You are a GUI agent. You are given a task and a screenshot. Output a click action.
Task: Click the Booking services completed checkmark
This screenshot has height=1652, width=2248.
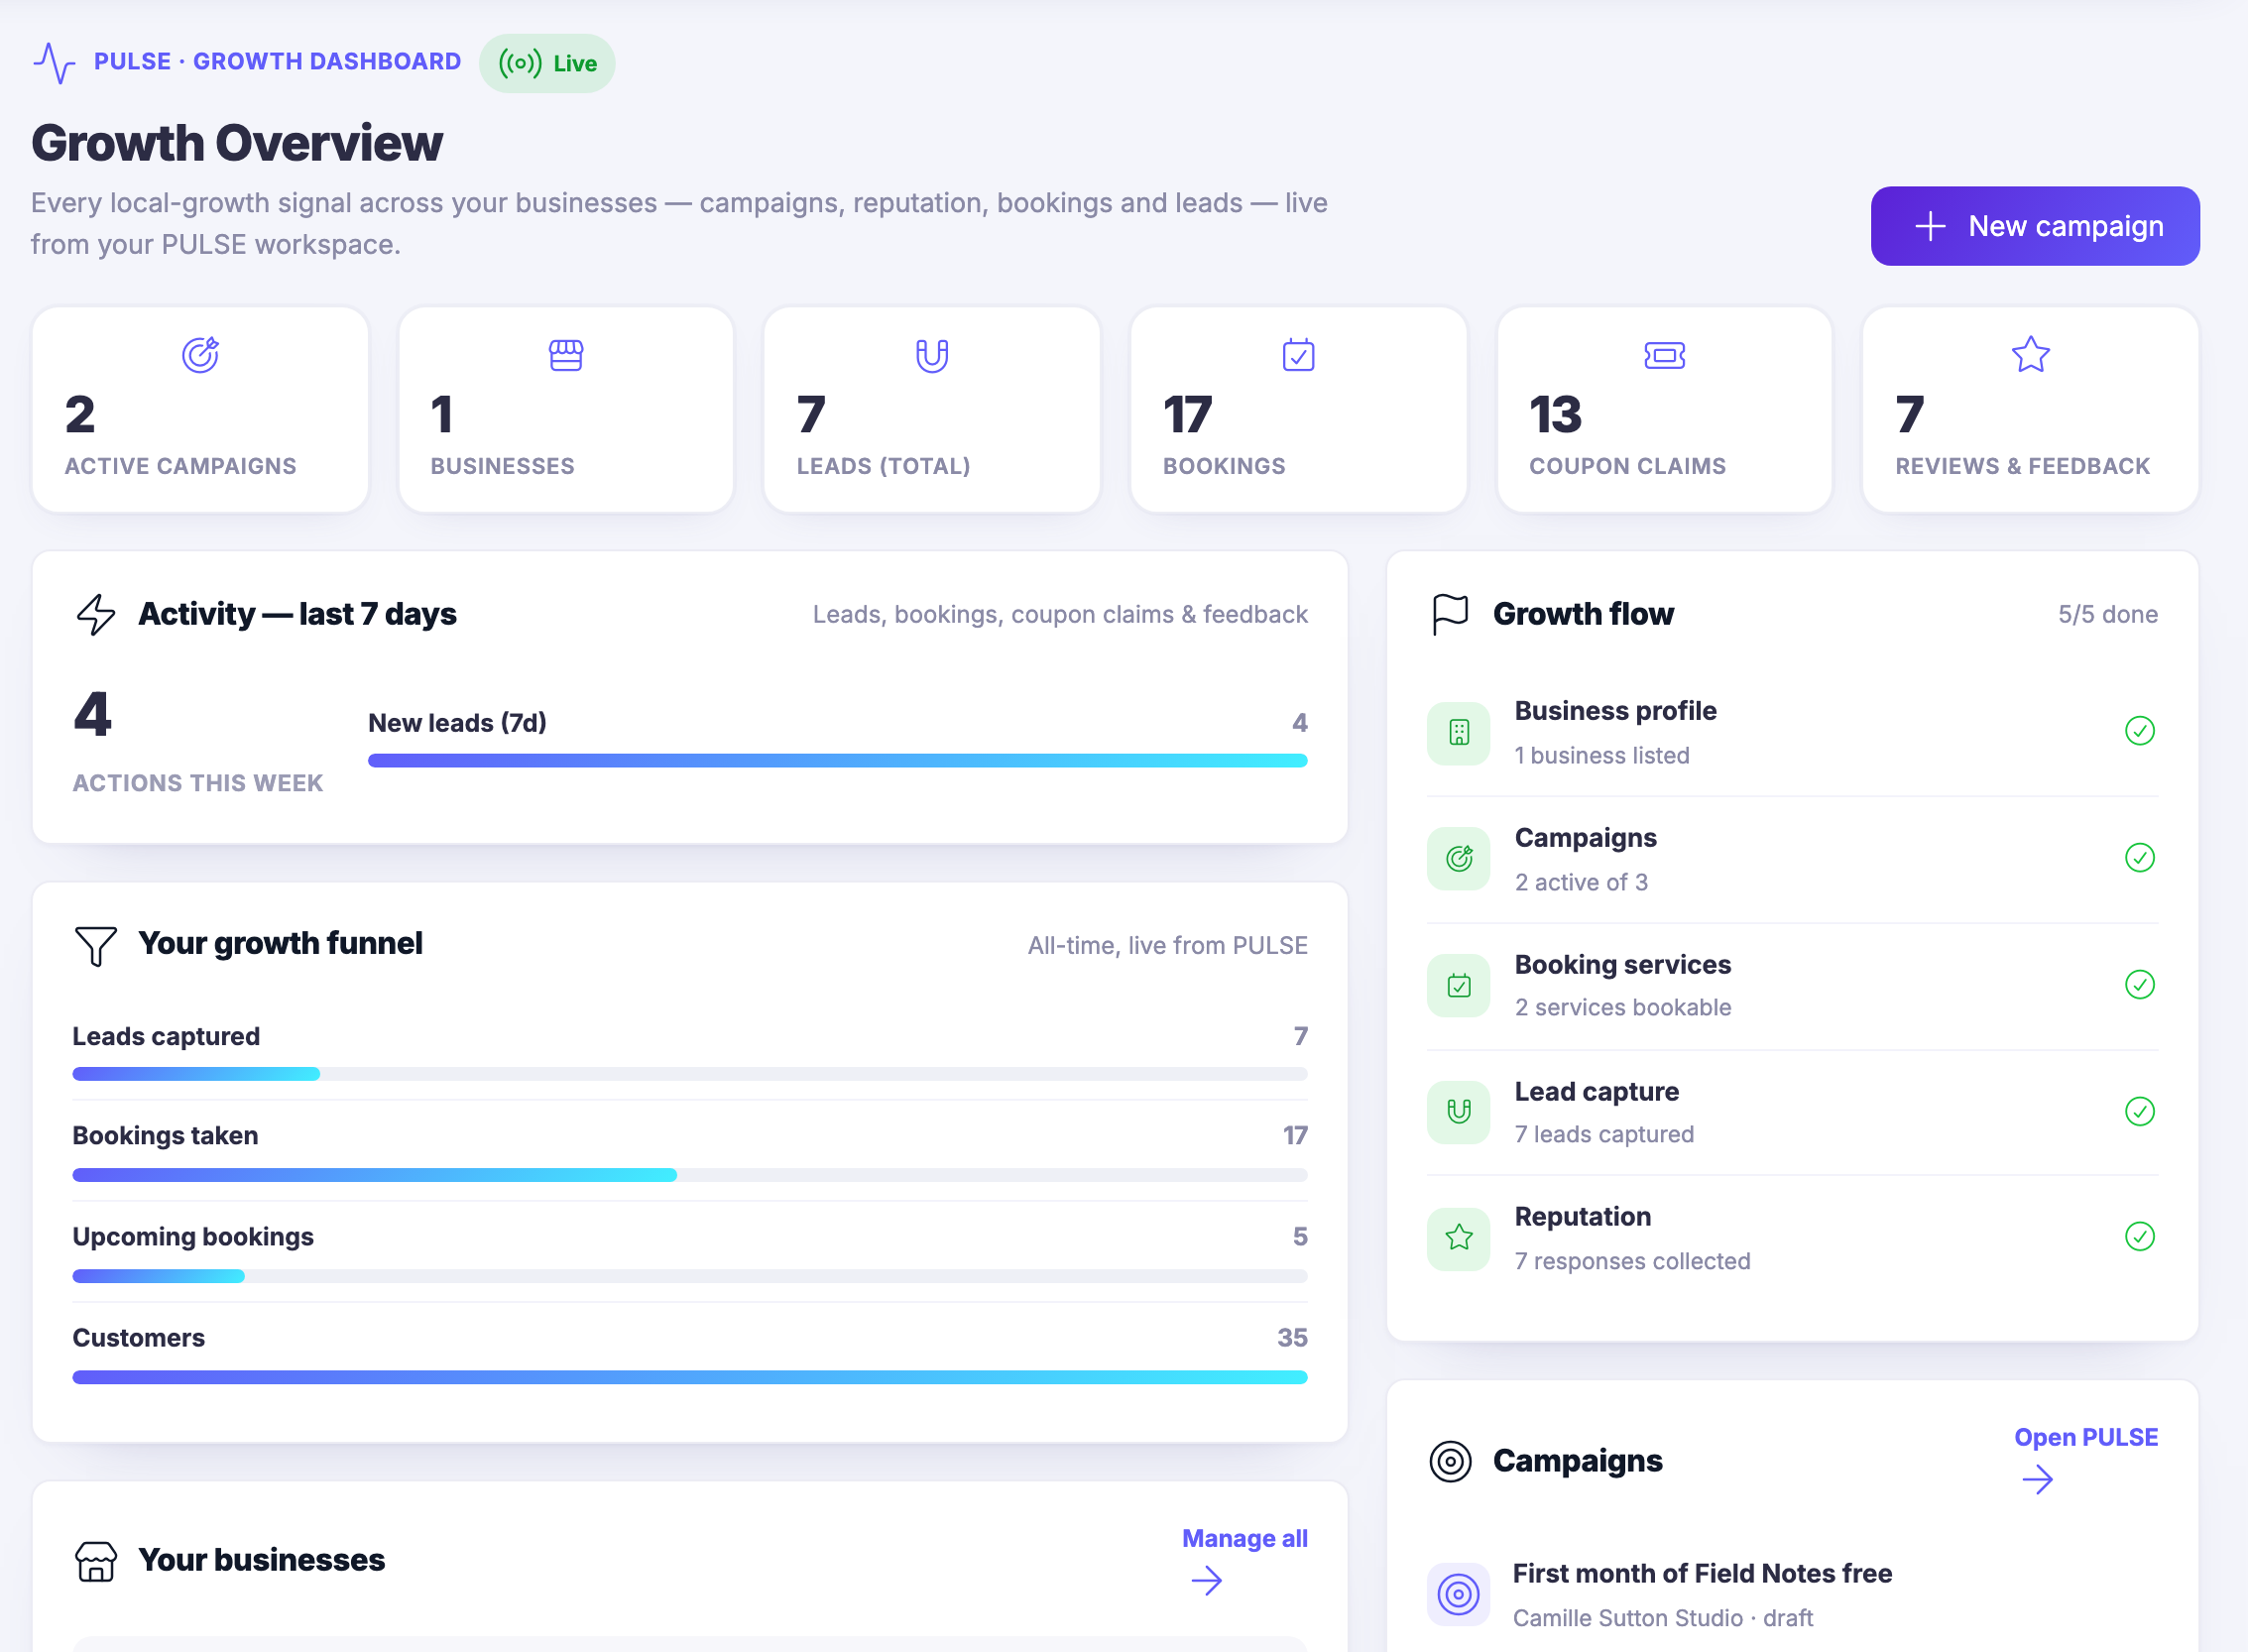pos(2139,985)
